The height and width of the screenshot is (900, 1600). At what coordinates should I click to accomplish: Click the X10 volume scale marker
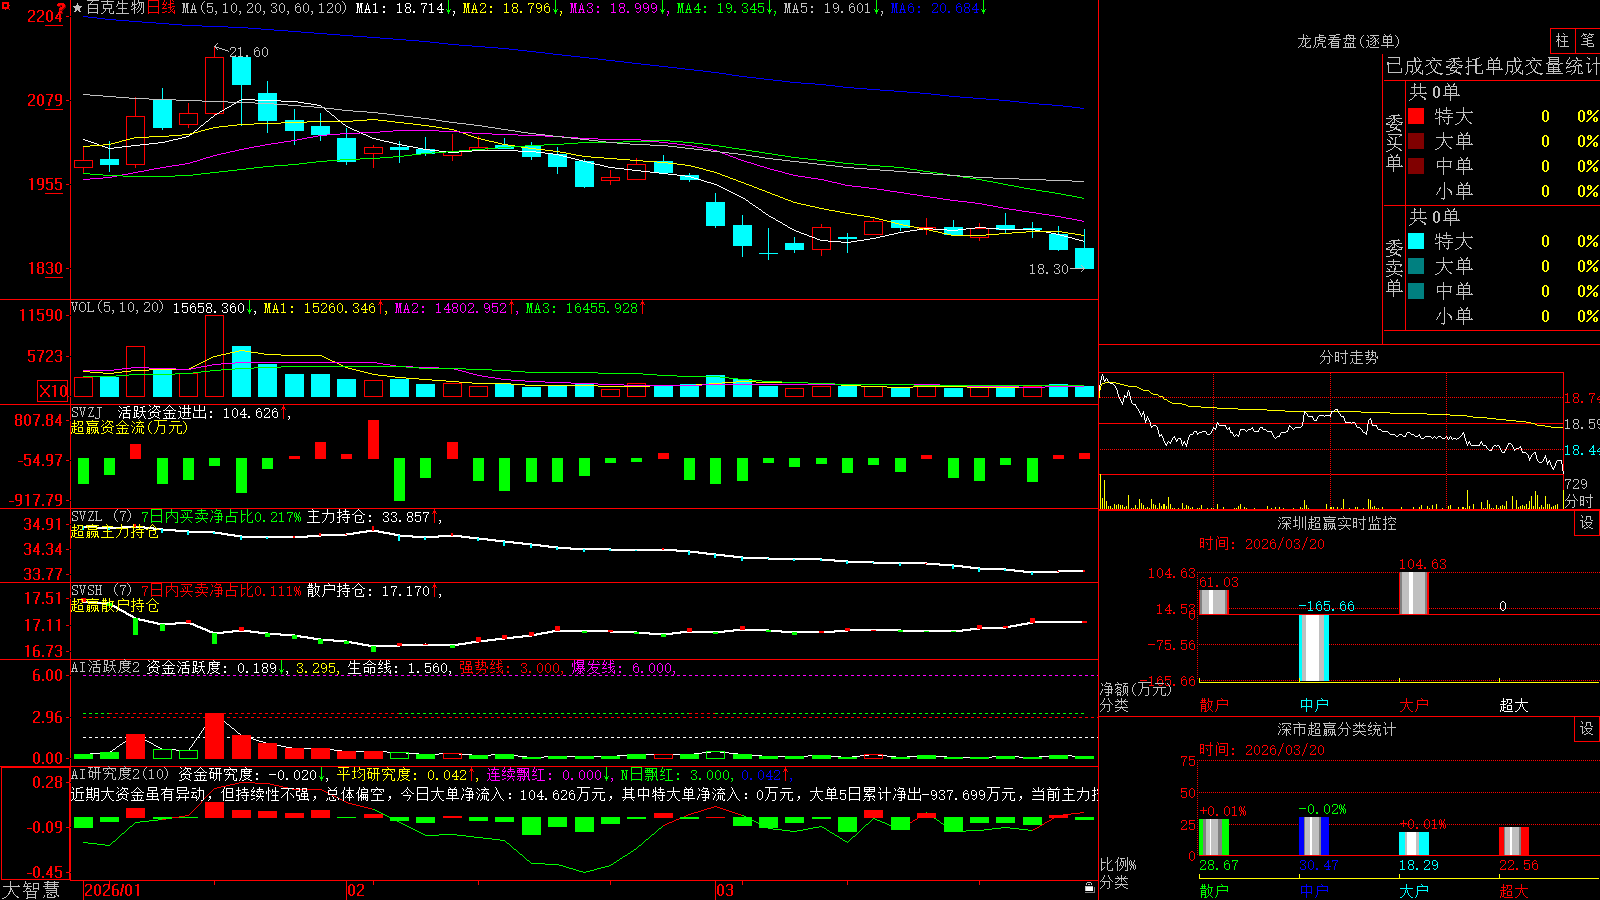pyautogui.click(x=53, y=391)
